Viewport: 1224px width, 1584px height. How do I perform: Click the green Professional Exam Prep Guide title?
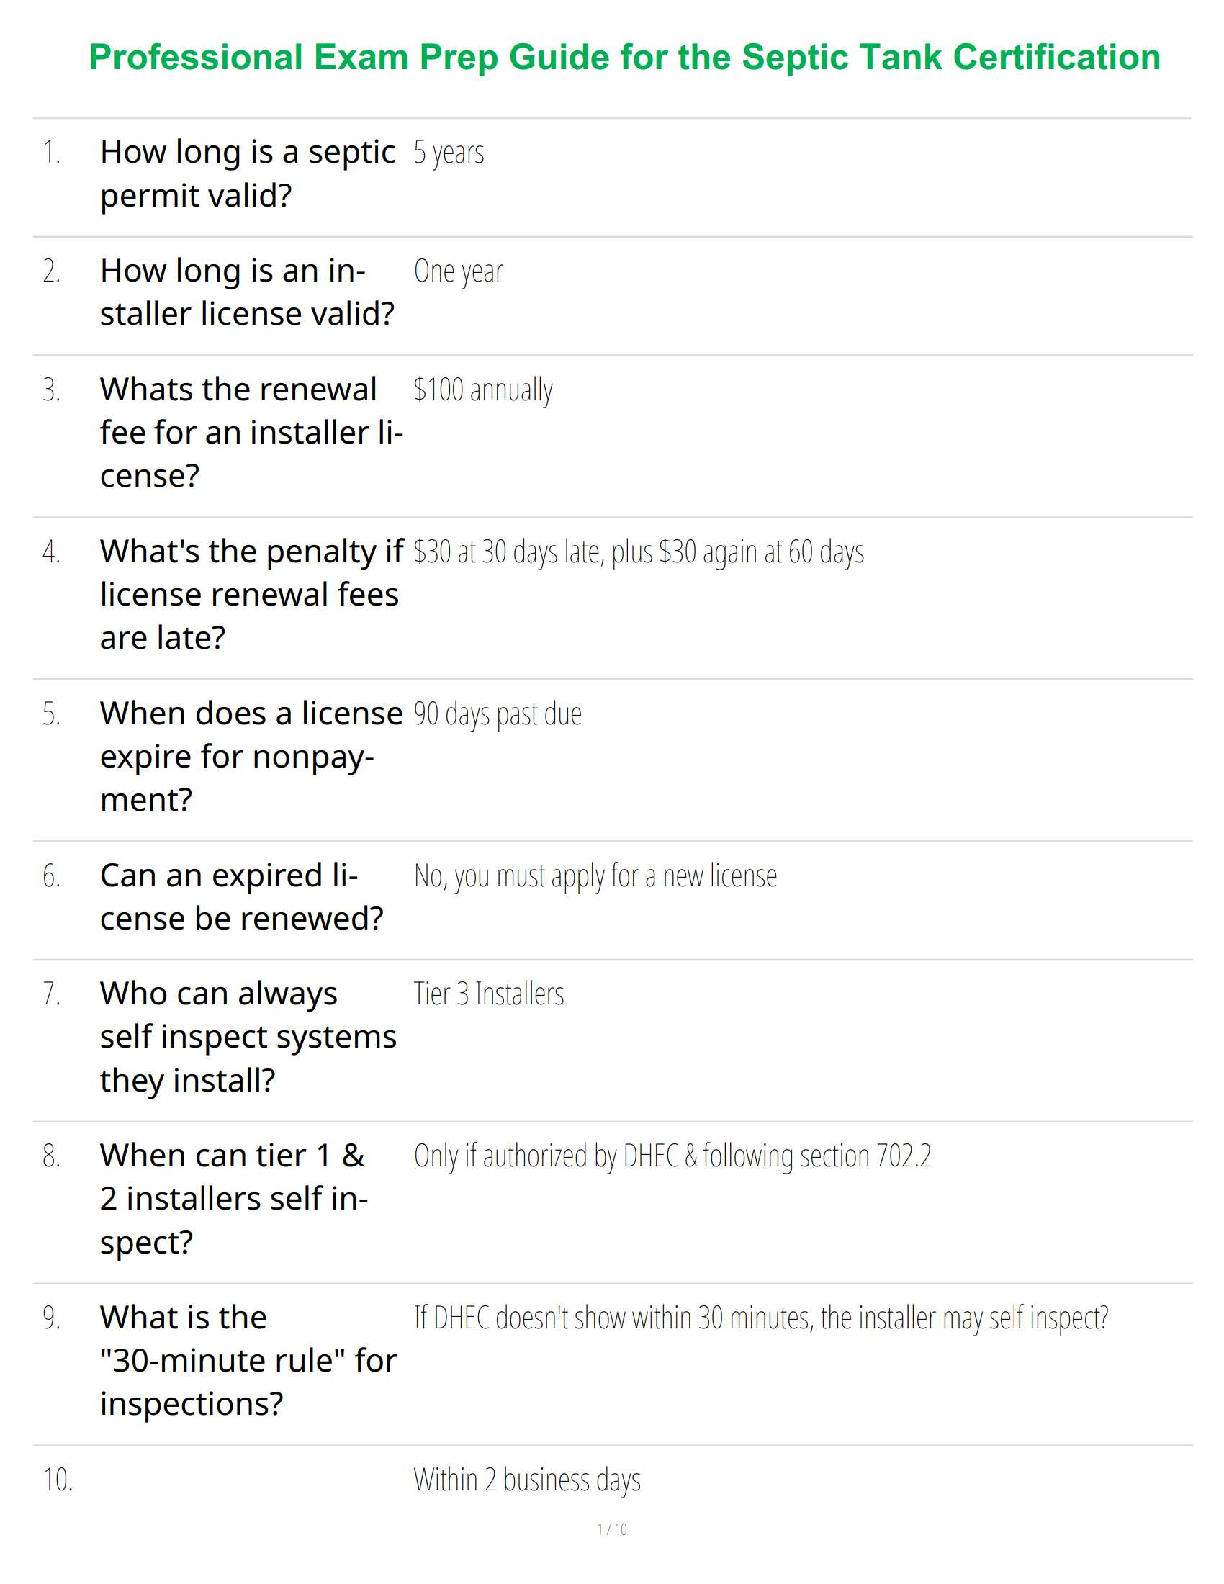tap(624, 57)
